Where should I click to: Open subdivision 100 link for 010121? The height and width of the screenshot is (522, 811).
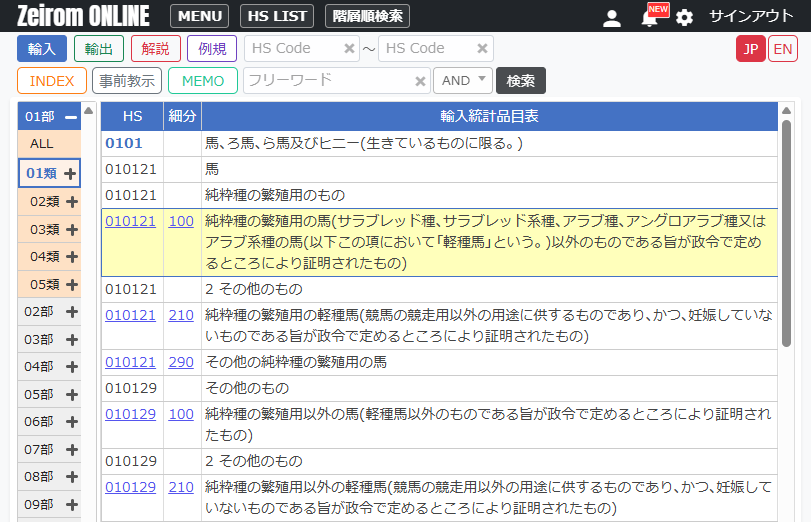point(181,221)
